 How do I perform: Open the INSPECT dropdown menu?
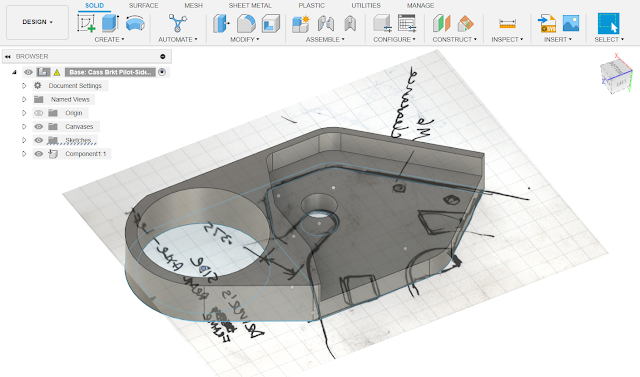507,40
